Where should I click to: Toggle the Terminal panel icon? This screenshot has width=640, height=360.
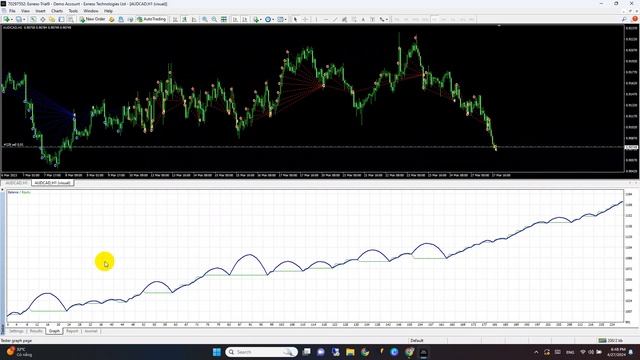(61, 19)
